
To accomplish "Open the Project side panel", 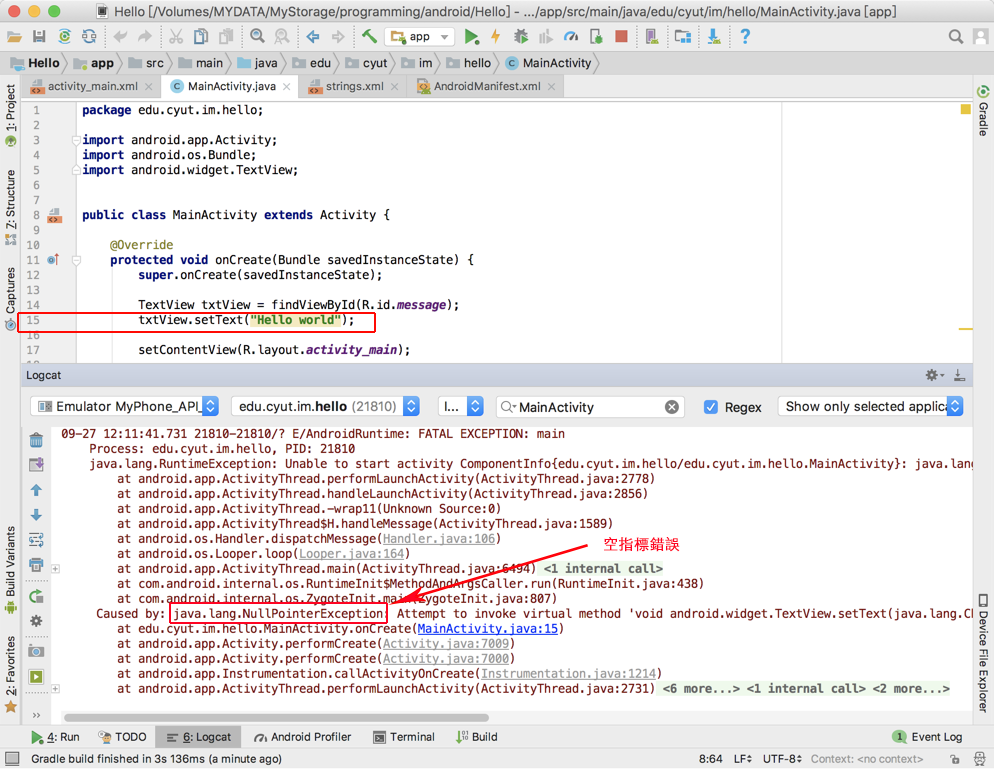I will pyautogui.click(x=10, y=115).
